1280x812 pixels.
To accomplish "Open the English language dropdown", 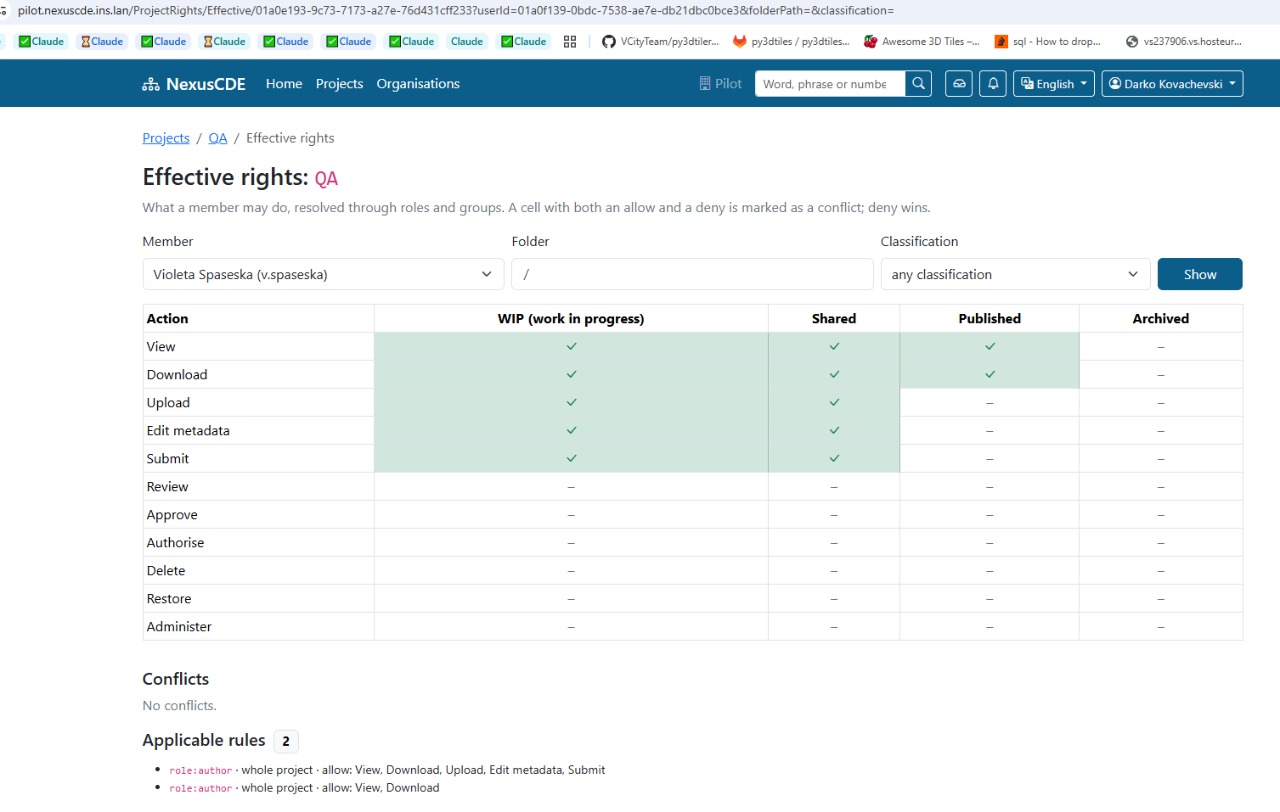I will [x=1054, y=84].
